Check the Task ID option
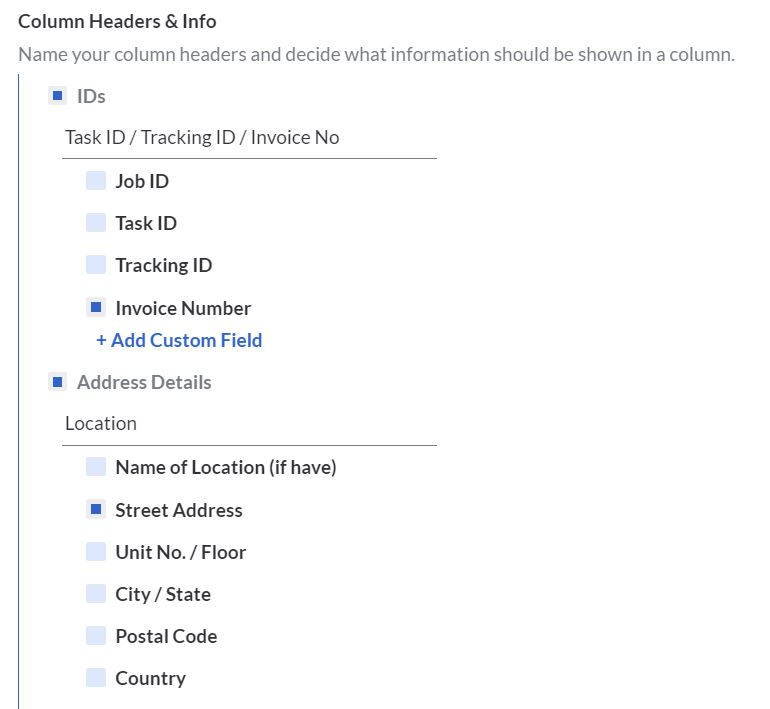770x709 pixels. (x=96, y=223)
